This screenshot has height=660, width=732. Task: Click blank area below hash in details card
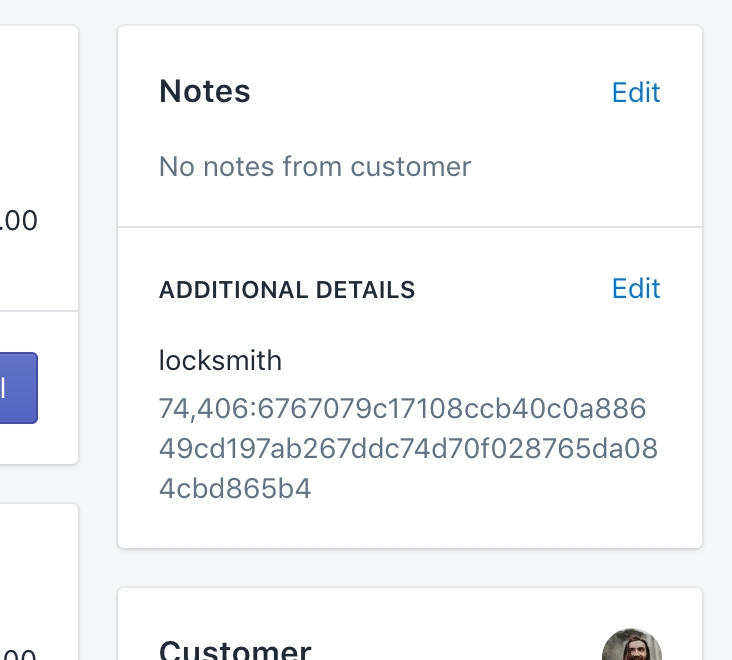410,526
